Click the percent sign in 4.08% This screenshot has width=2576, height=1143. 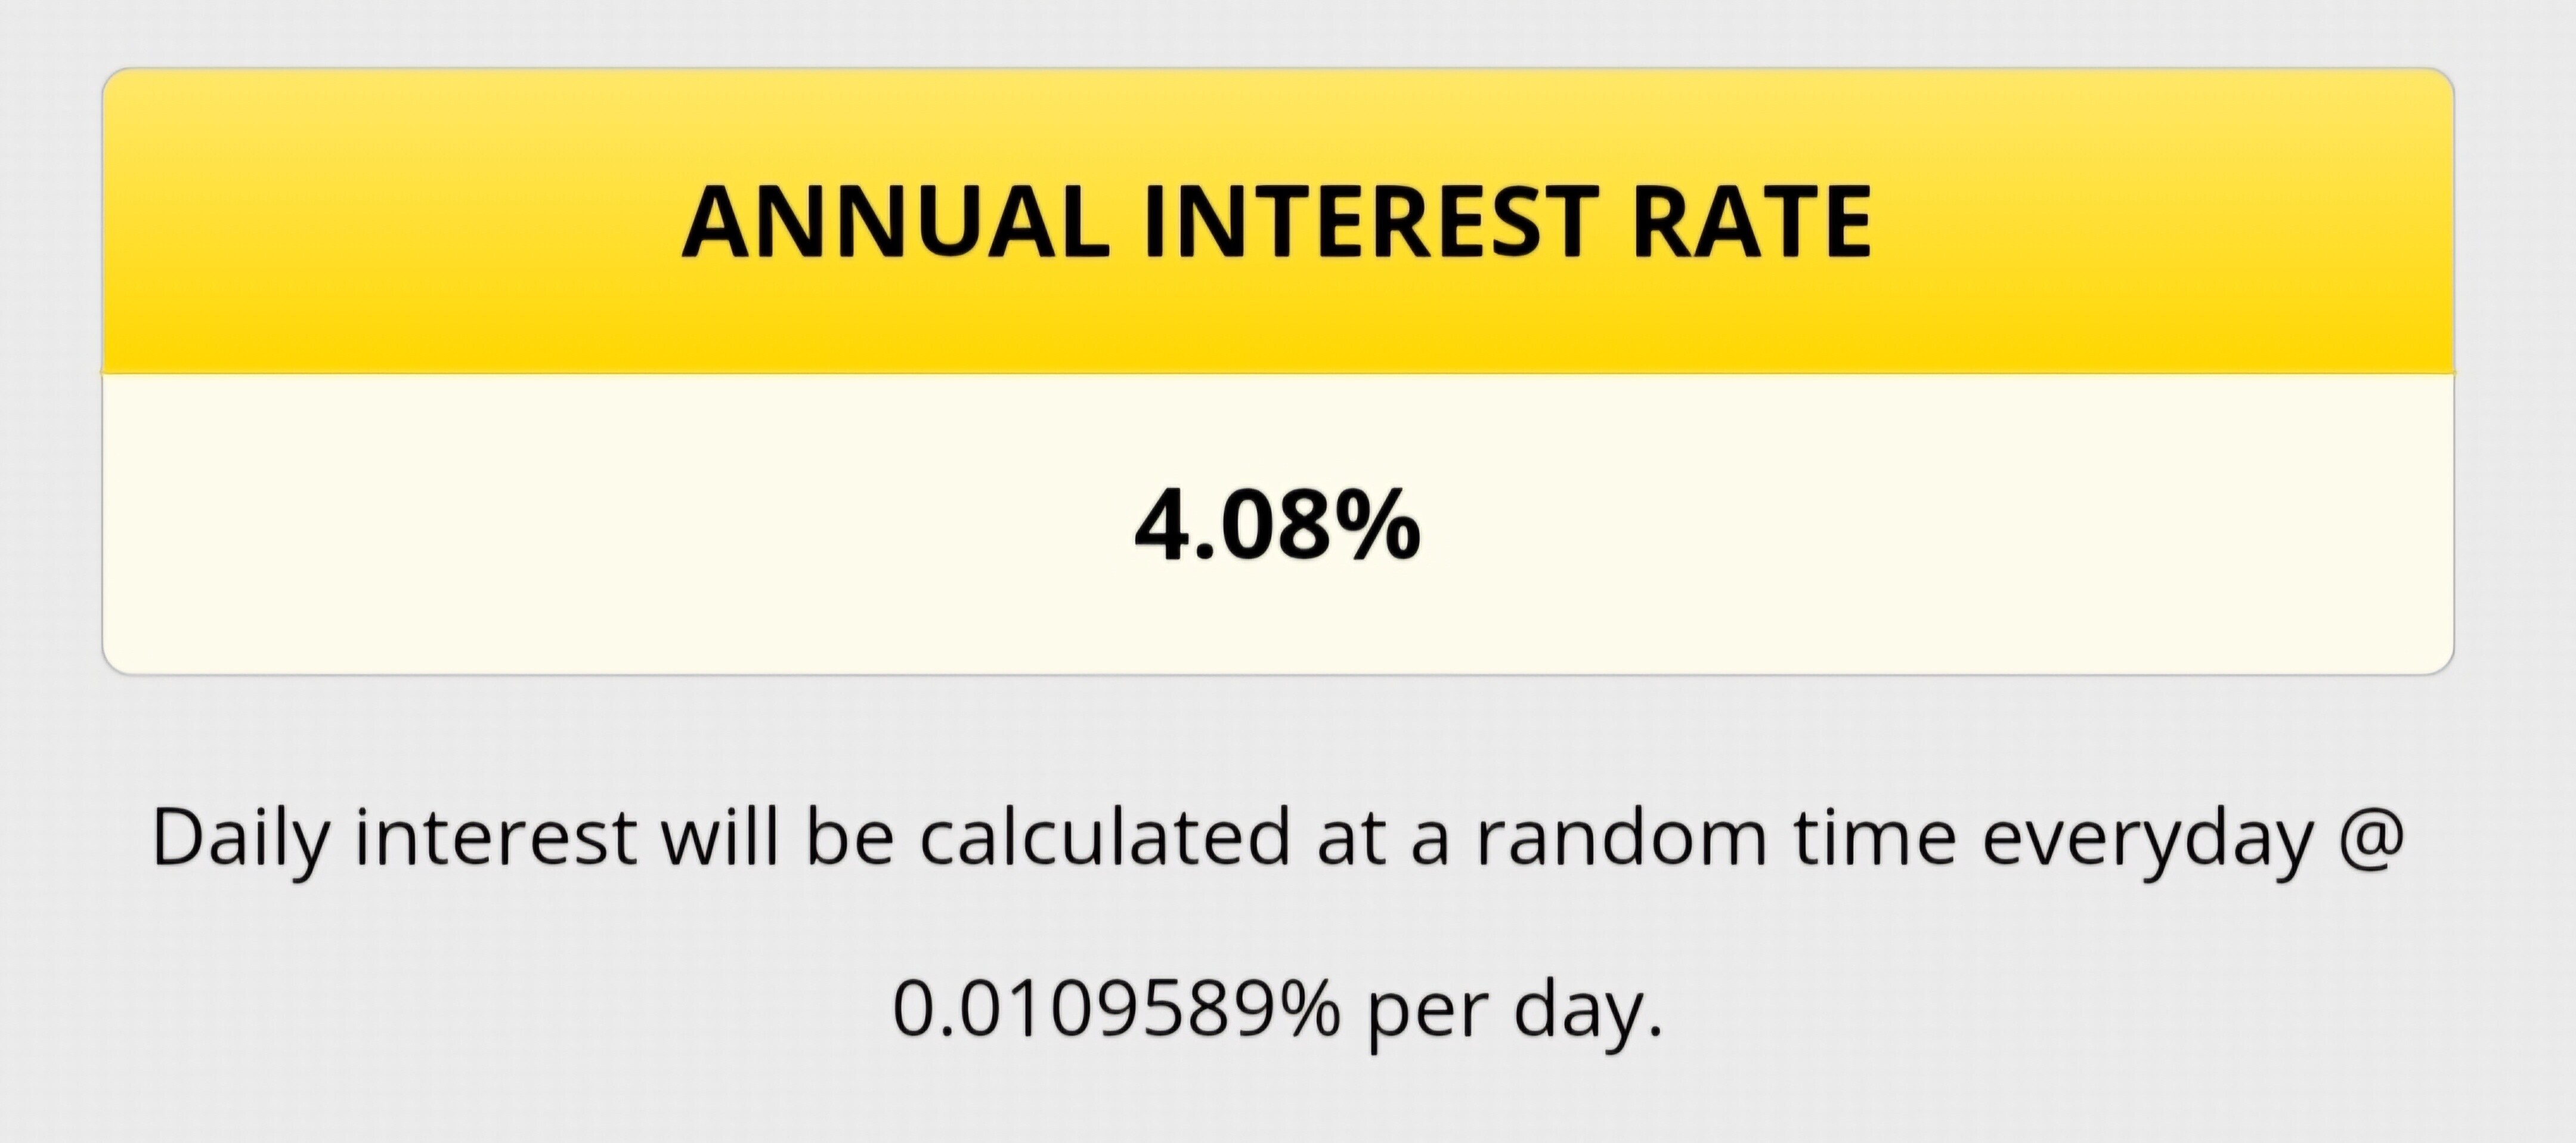click(1375, 524)
